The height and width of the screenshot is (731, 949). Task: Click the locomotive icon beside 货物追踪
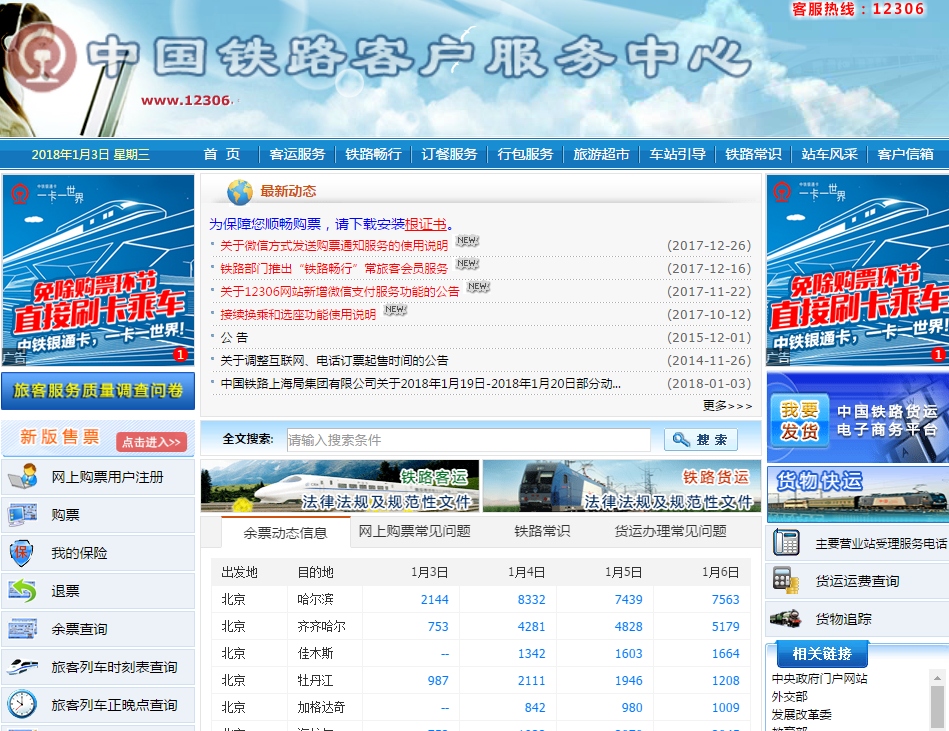[x=786, y=618]
